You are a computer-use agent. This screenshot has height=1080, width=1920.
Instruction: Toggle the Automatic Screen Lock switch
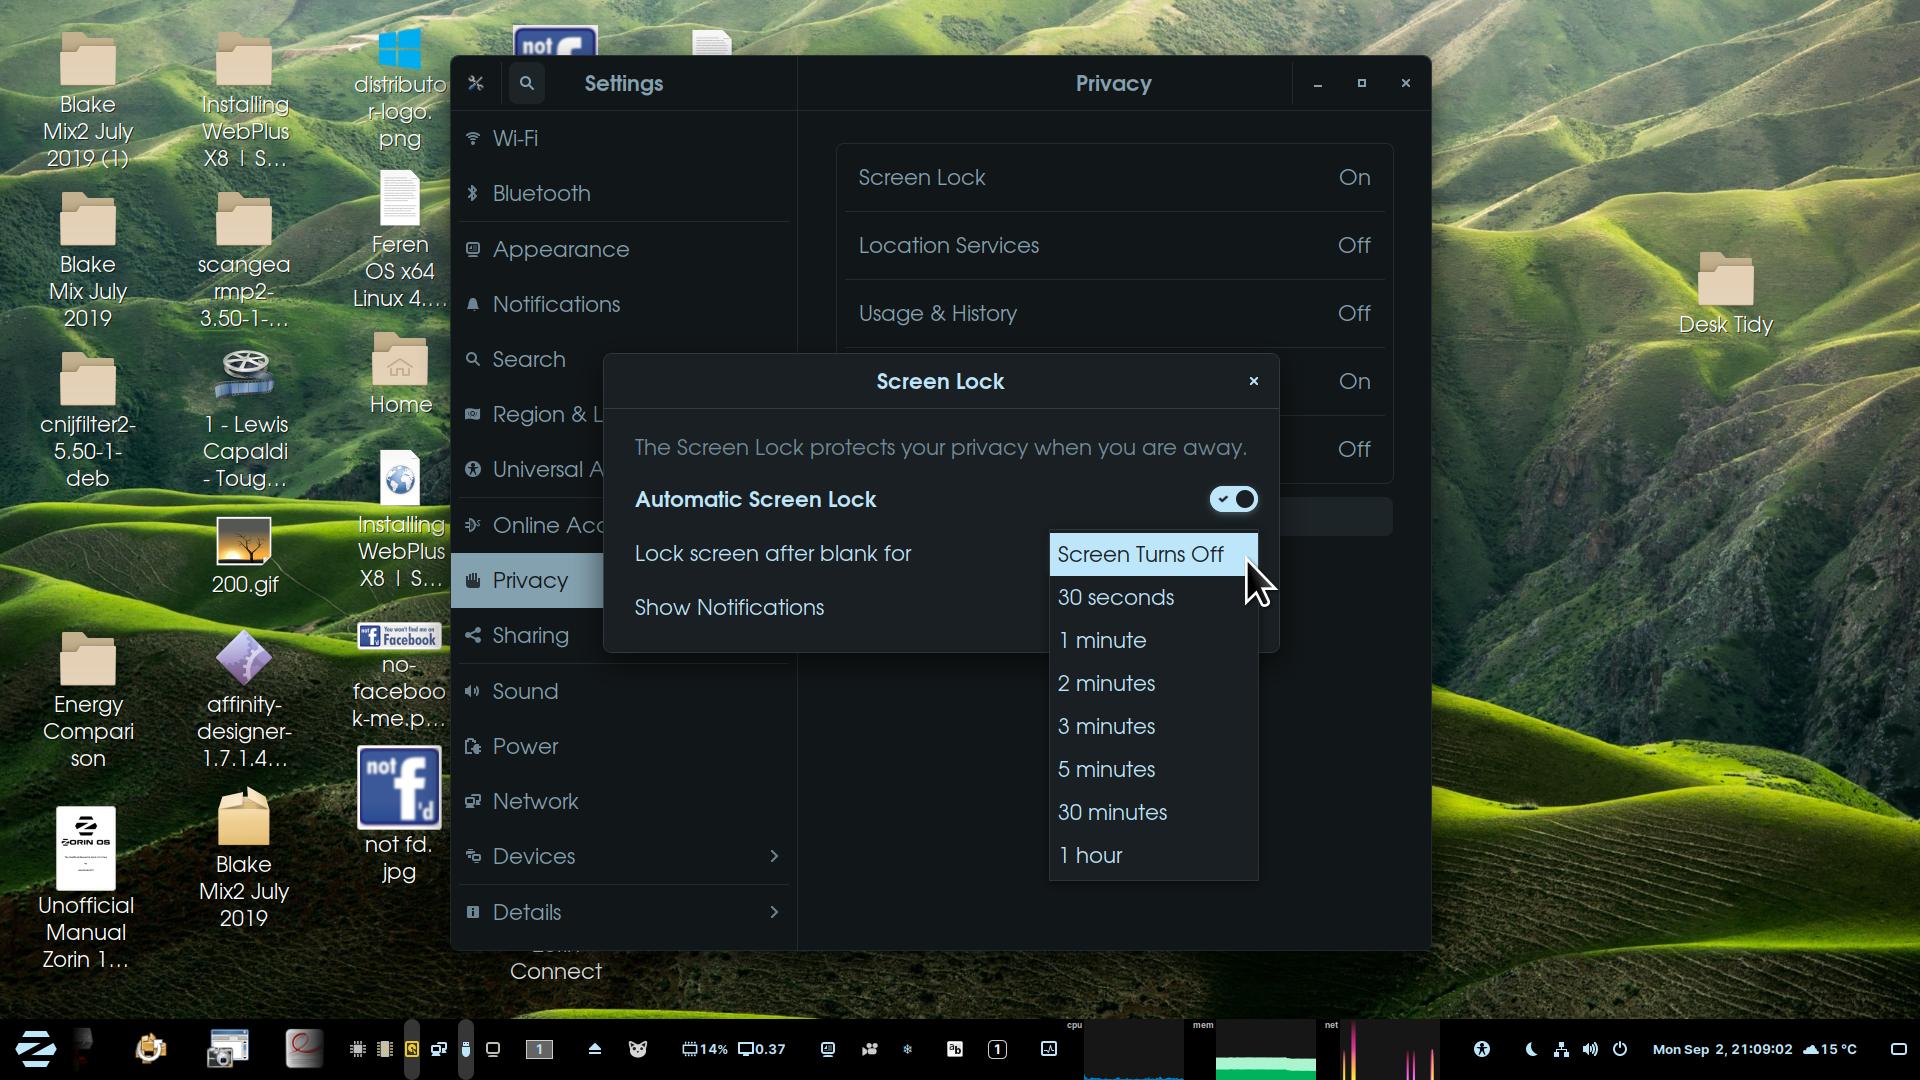click(1233, 499)
